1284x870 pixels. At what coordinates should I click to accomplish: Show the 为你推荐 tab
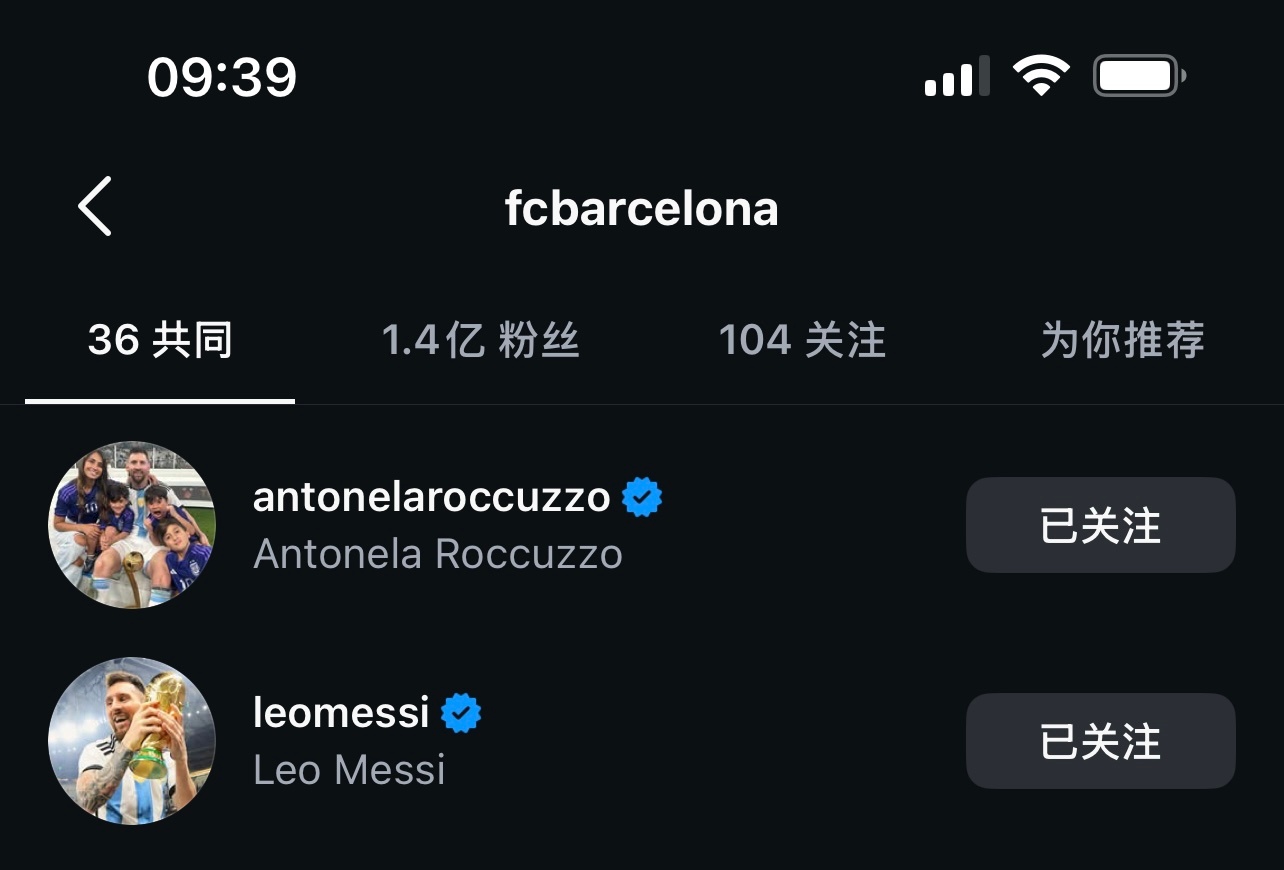[1122, 341]
